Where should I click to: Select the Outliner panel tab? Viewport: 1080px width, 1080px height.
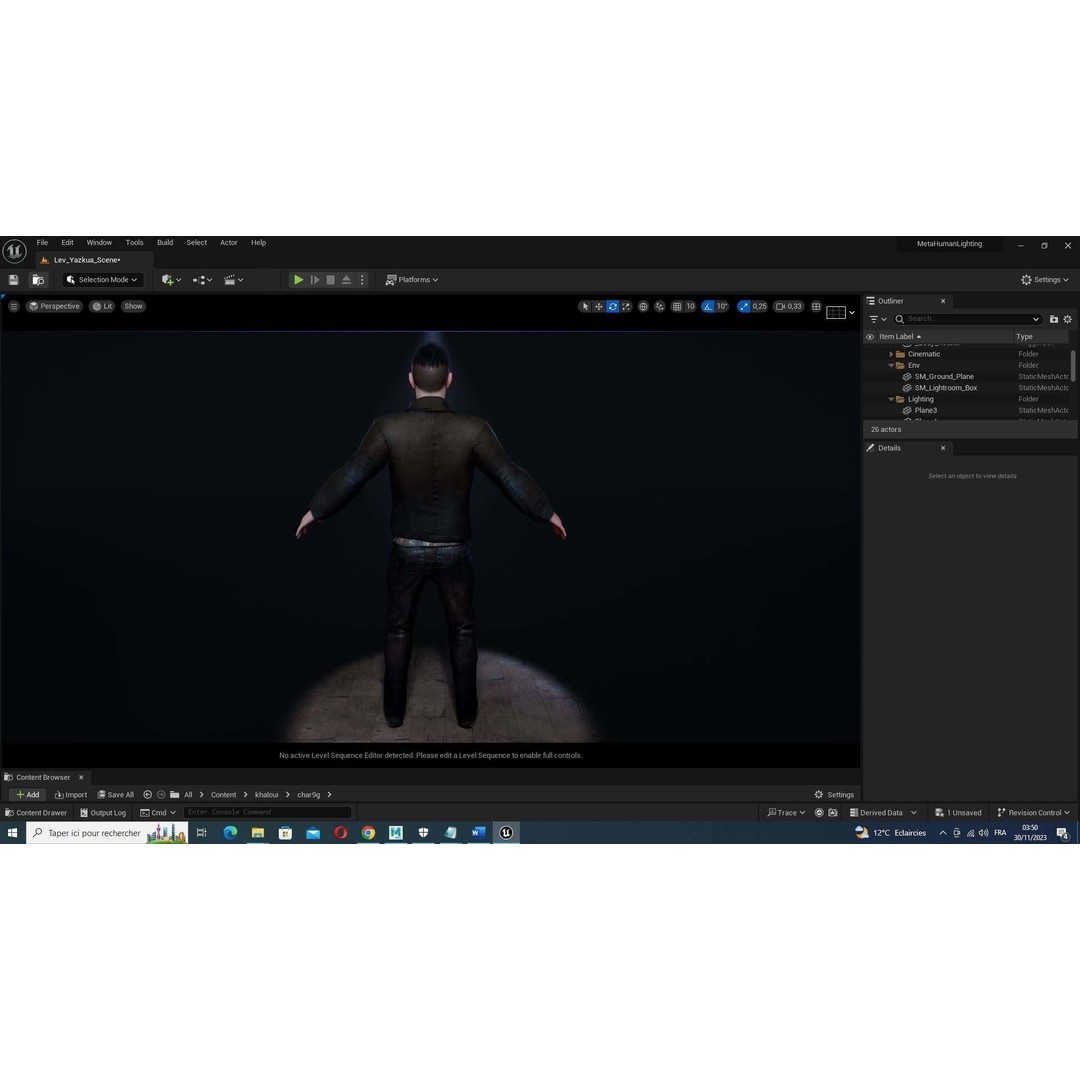pyautogui.click(x=907, y=301)
